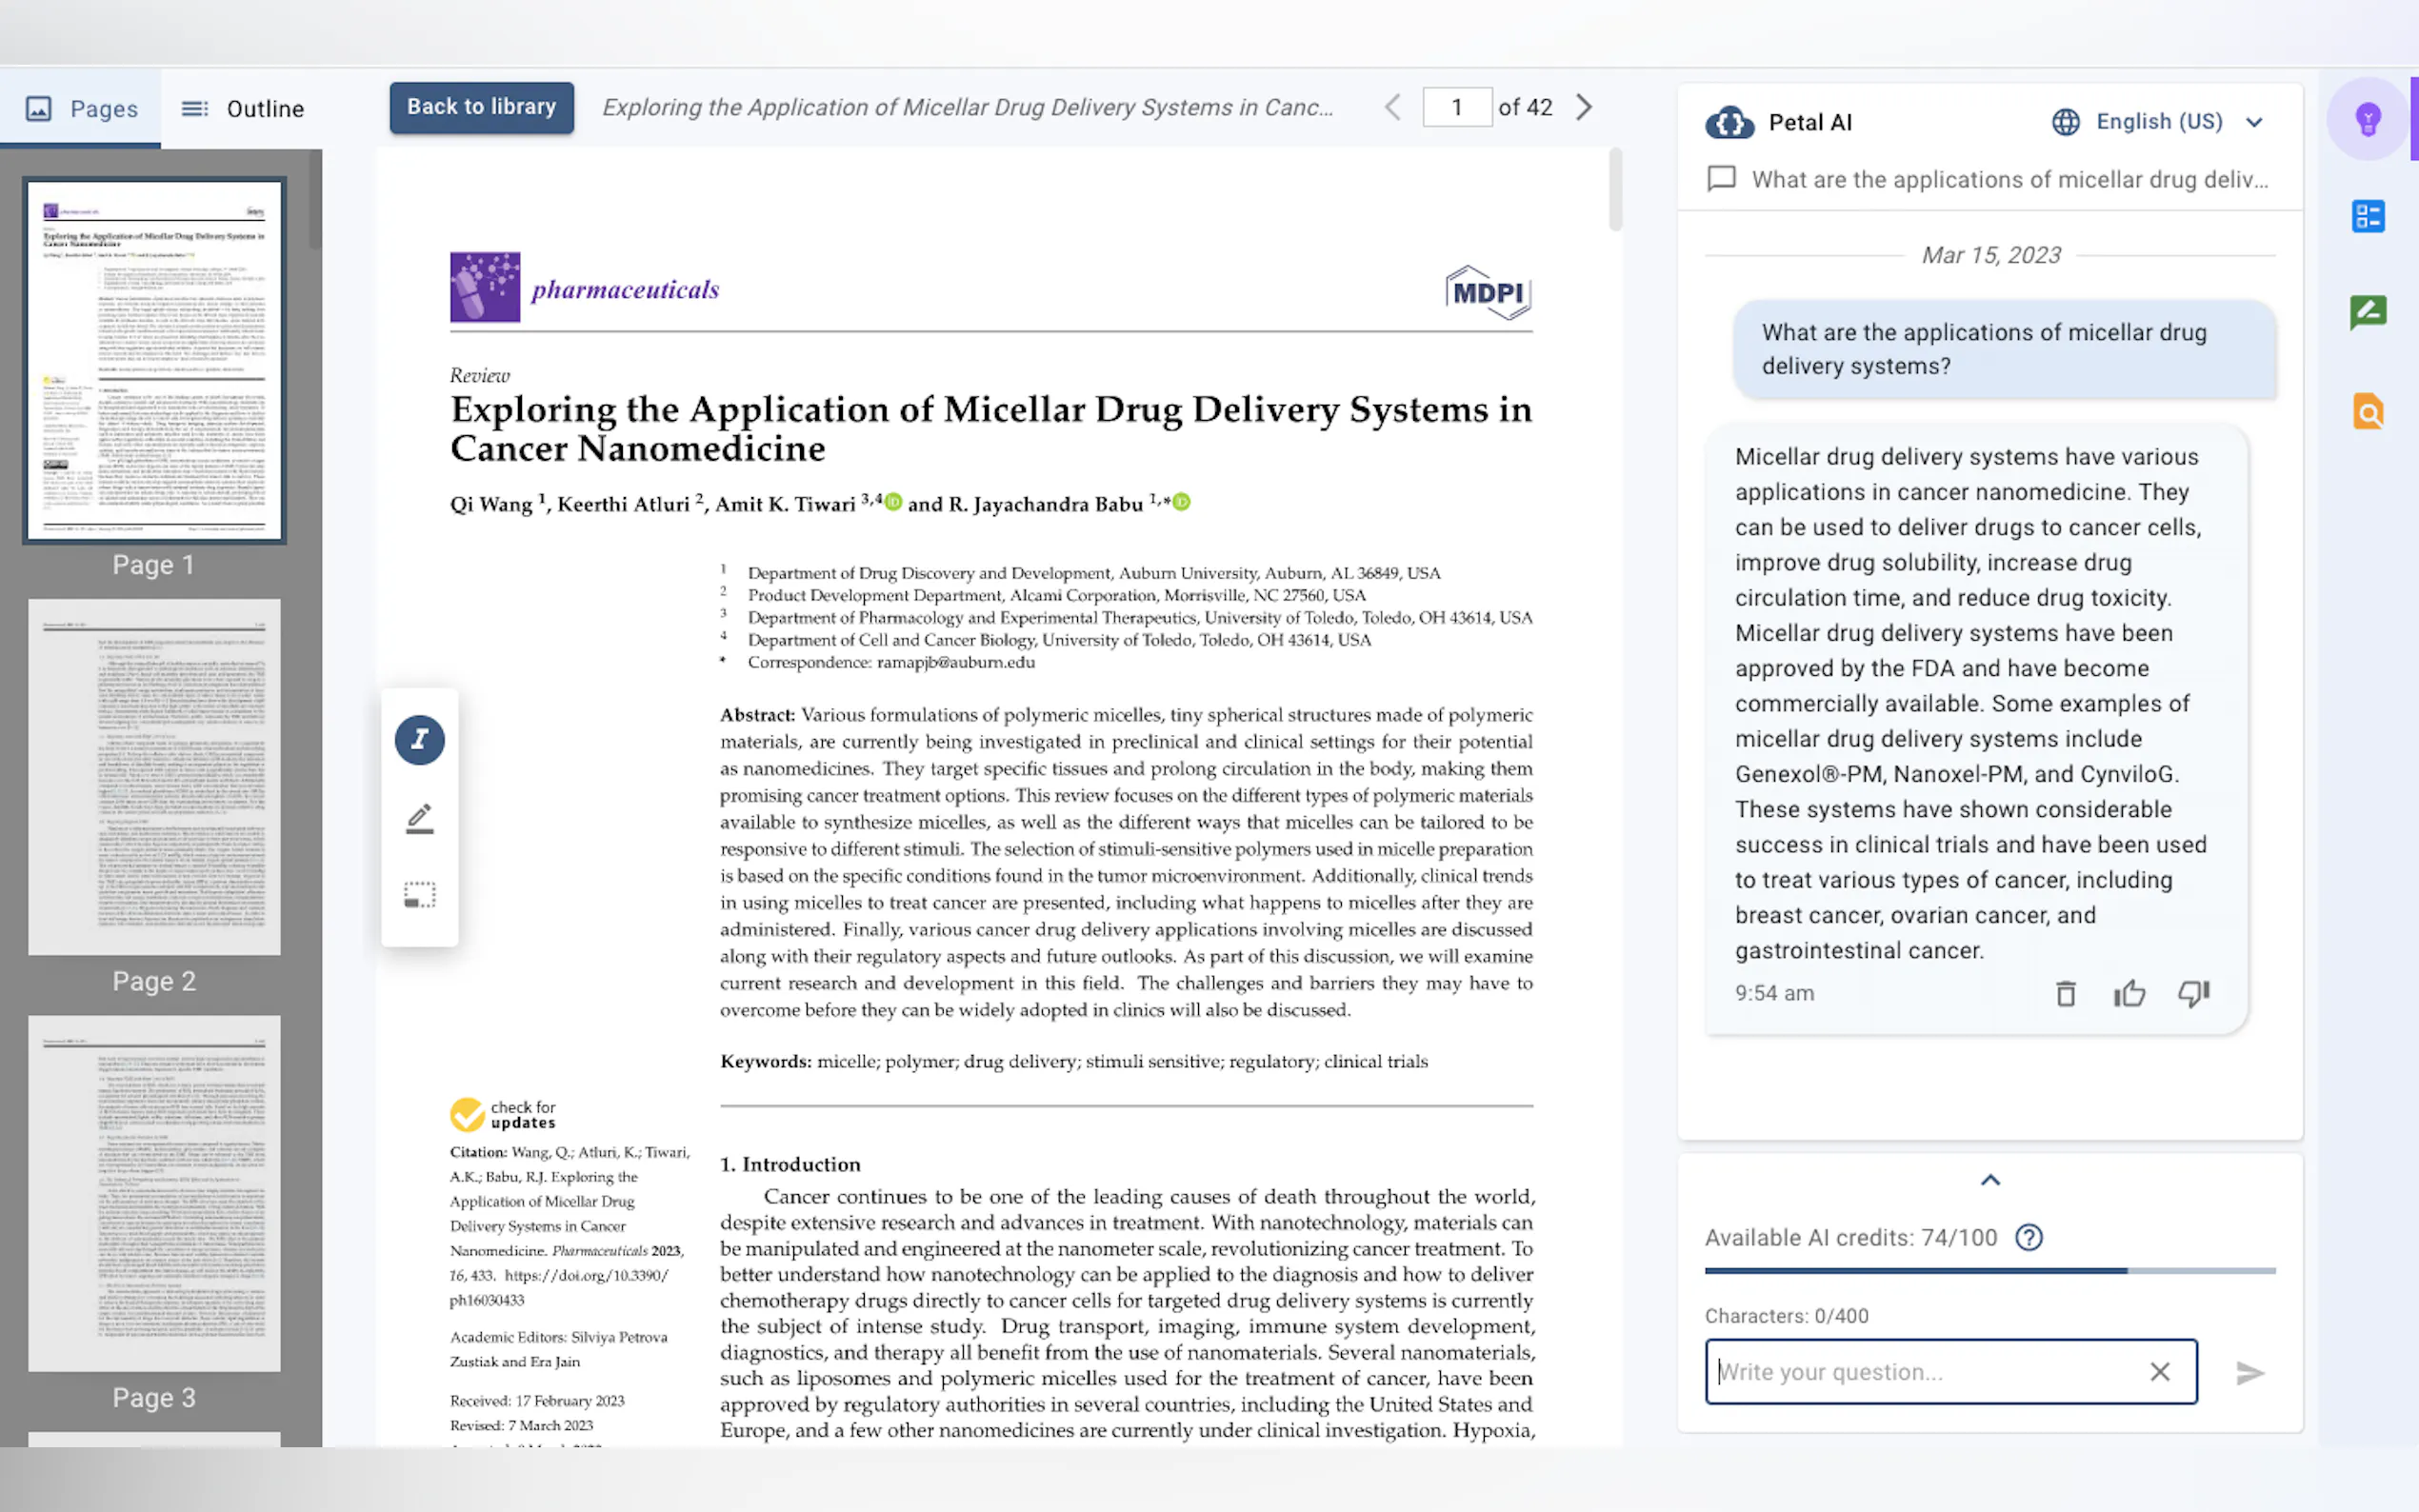The width and height of the screenshot is (2419, 1512).
Task: Open the AI credits help question mark
Action: pyautogui.click(x=2028, y=1238)
